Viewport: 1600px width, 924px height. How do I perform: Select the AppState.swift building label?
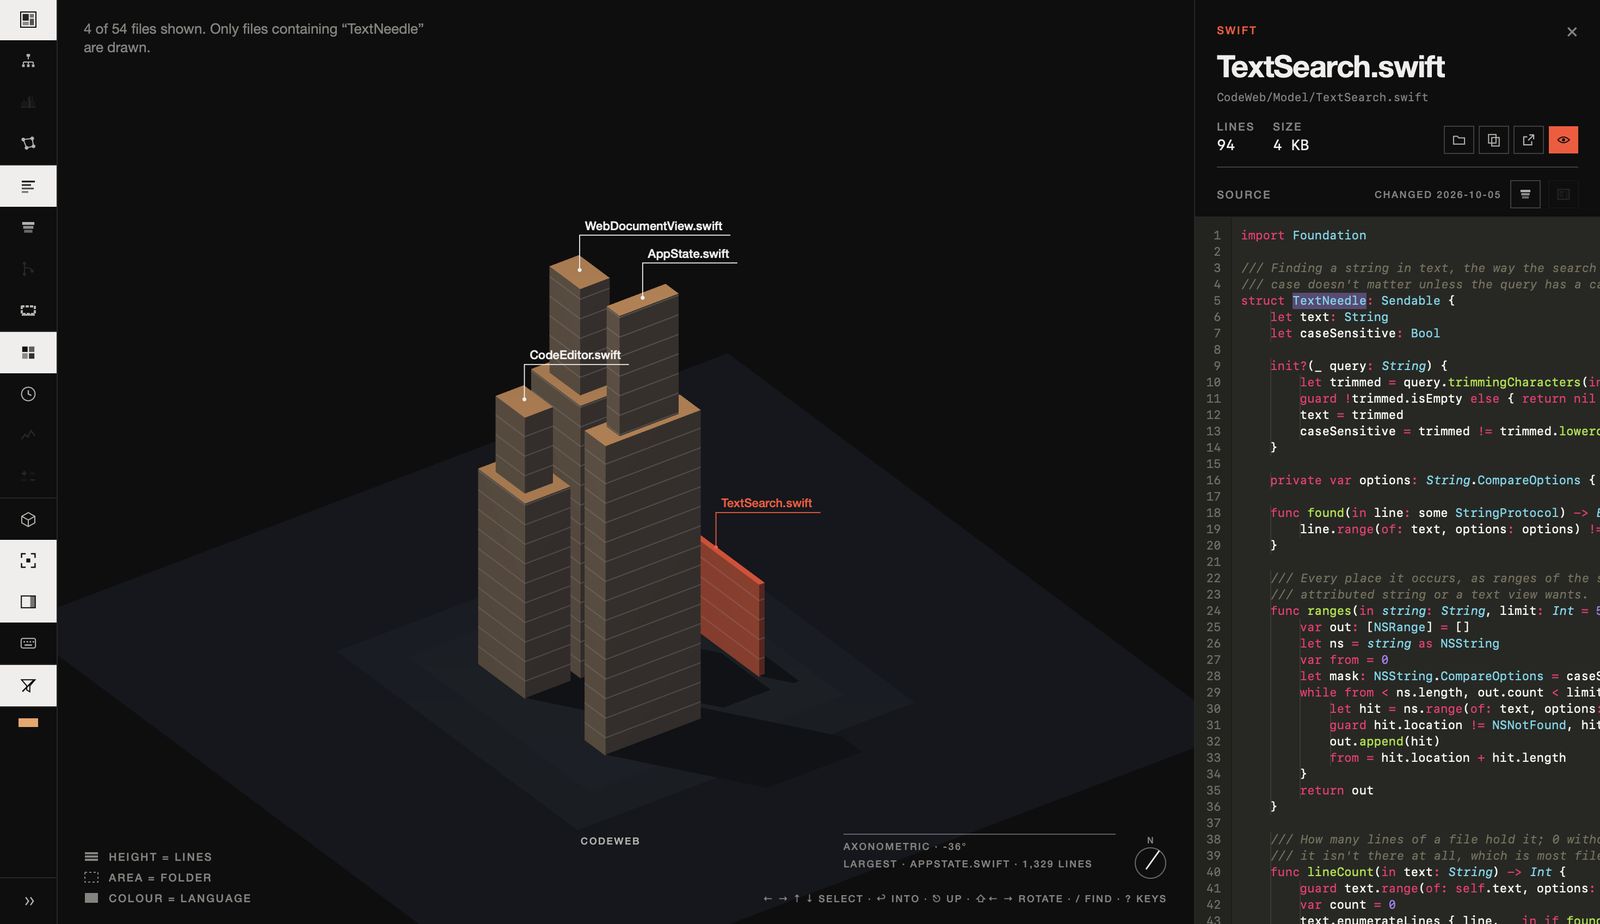pyautogui.click(x=688, y=254)
